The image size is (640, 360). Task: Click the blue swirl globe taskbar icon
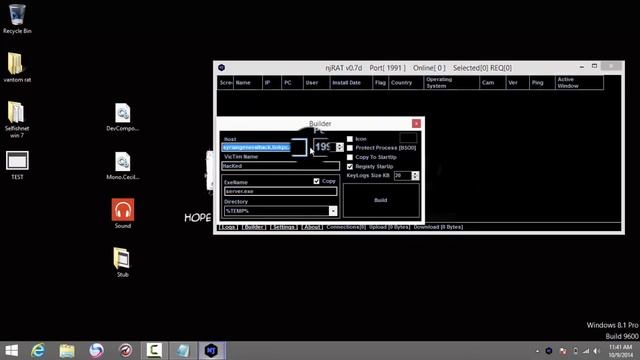[x=96, y=351]
